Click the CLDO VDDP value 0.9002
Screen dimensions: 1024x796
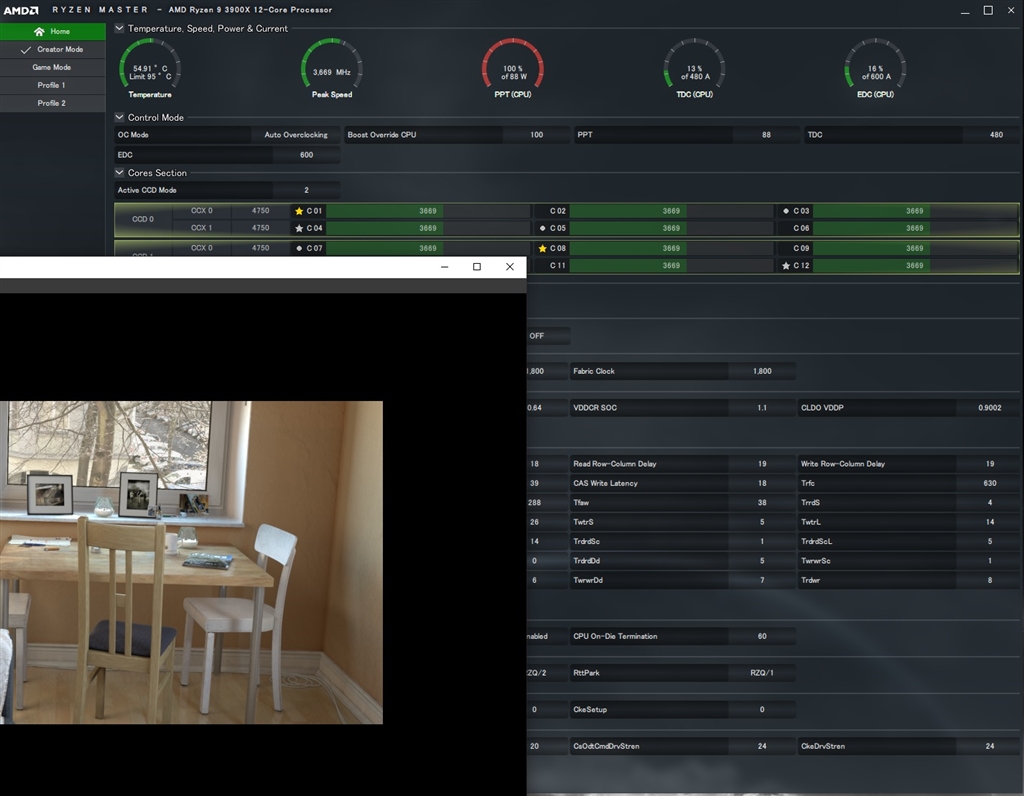pos(989,407)
